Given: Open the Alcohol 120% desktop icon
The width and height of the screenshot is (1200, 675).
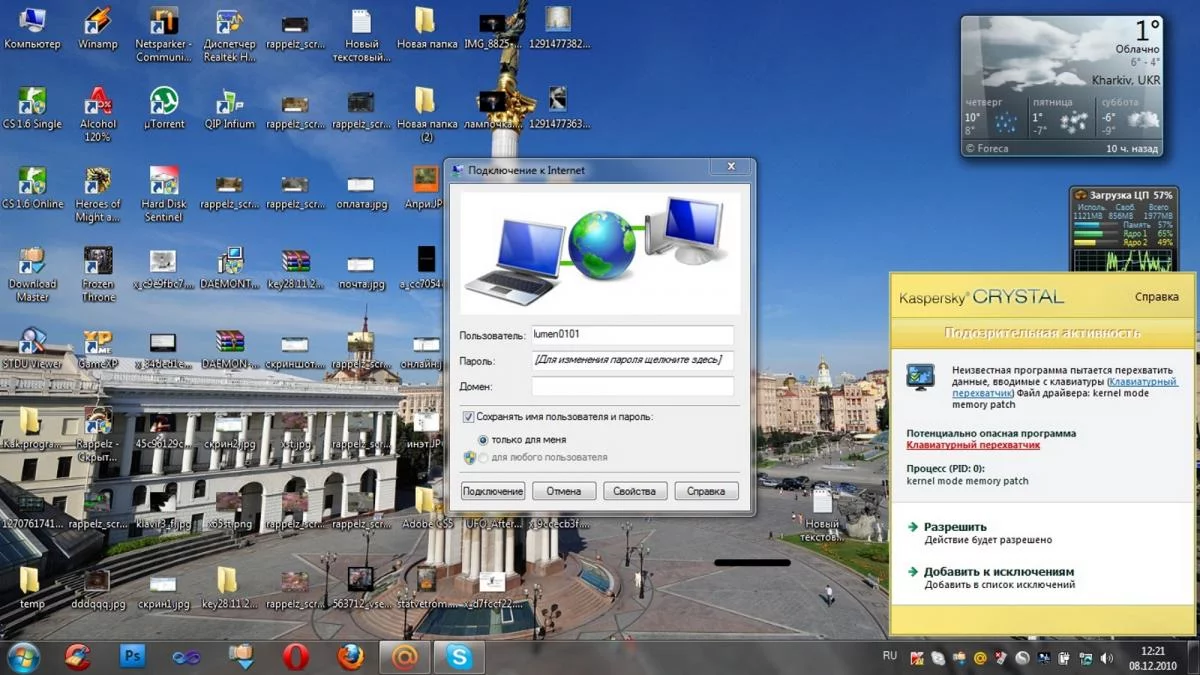Looking at the screenshot, I should pos(97,104).
